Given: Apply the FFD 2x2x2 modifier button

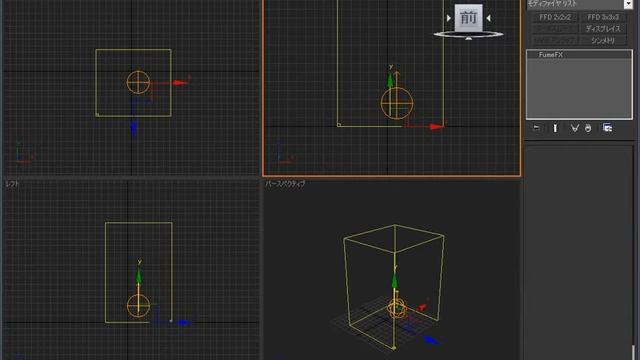Looking at the screenshot, I should (x=555, y=17).
